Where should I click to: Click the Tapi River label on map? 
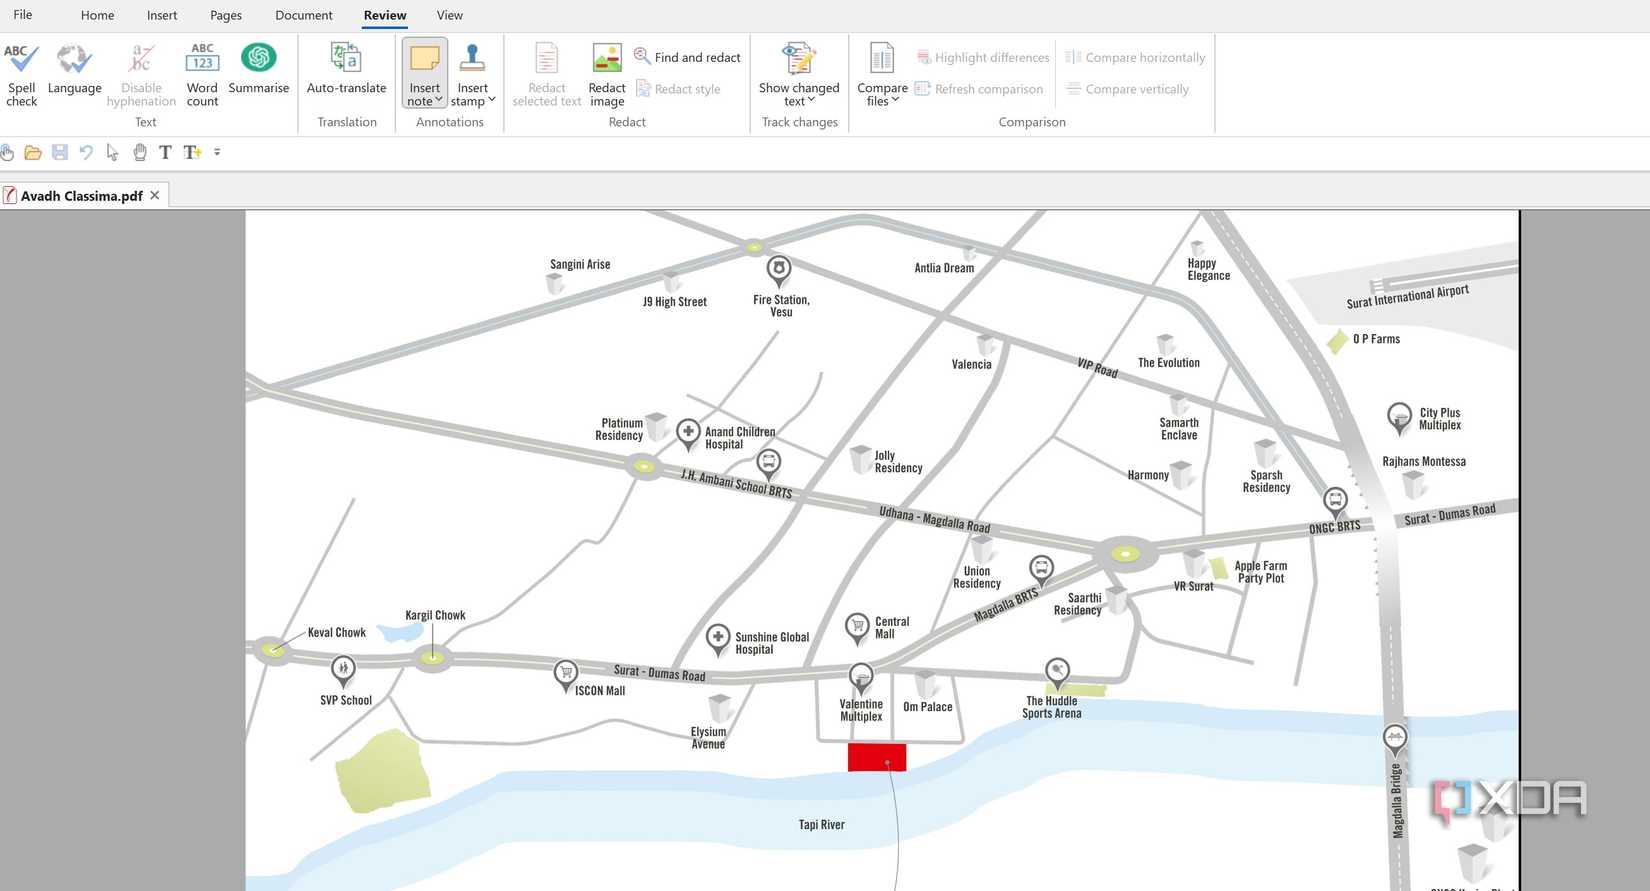(x=822, y=825)
